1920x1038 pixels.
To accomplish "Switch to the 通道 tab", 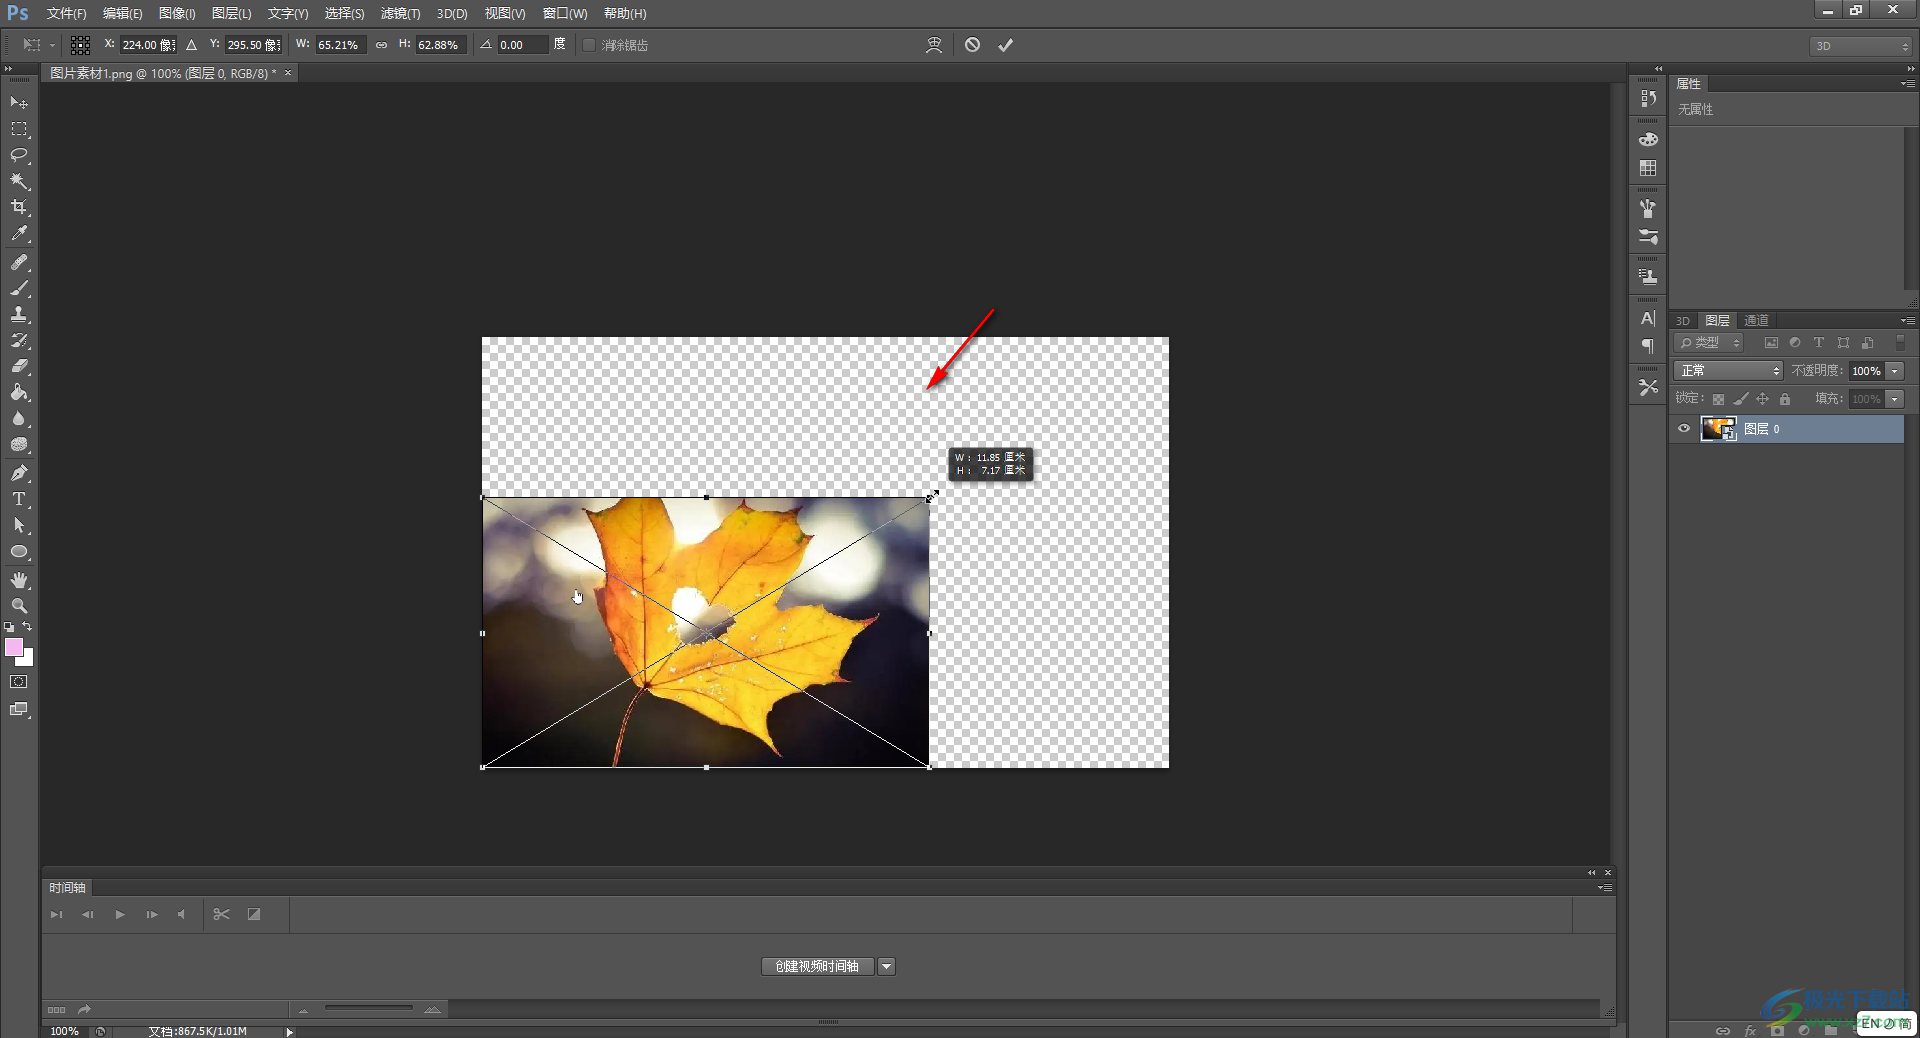I will [x=1756, y=320].
